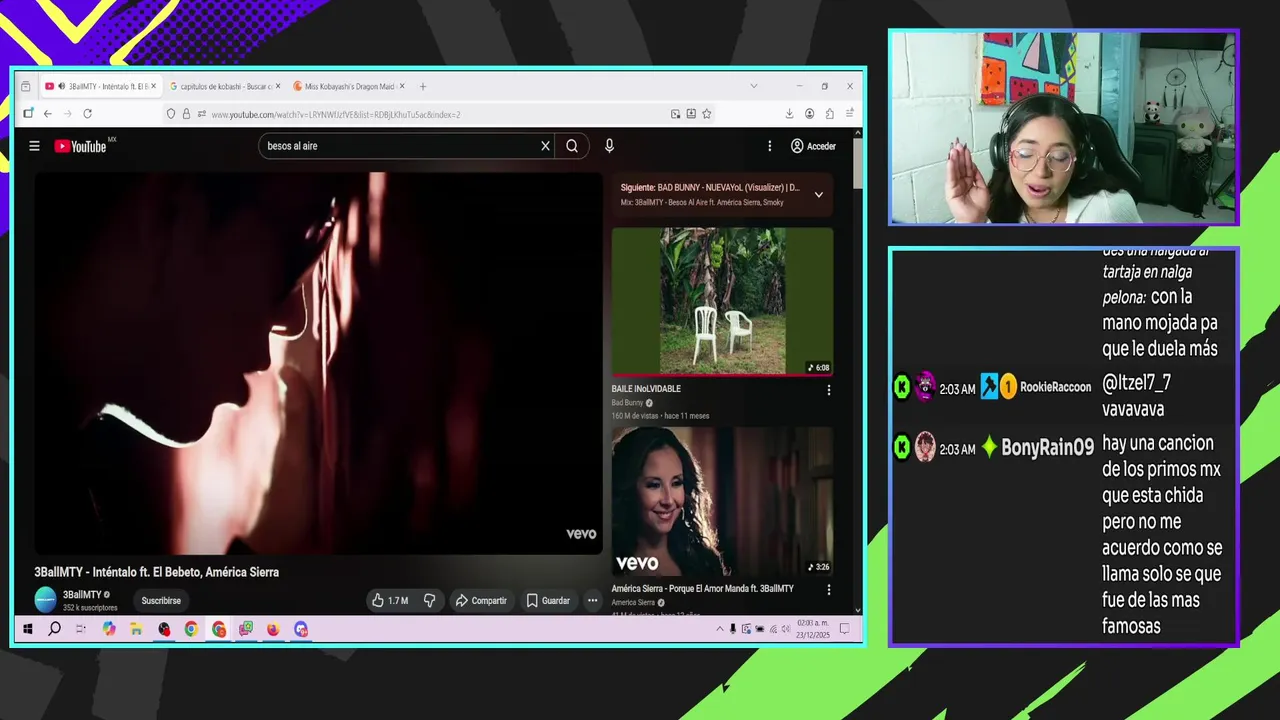
Task: Open File Explorer from the taskbar
Action: tap(136, 629)
